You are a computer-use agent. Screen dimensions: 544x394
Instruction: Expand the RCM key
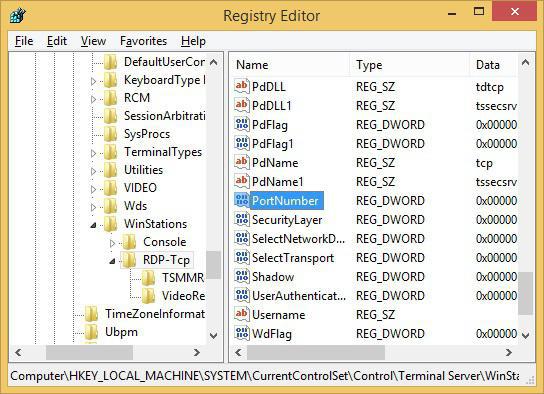point(93,99)
